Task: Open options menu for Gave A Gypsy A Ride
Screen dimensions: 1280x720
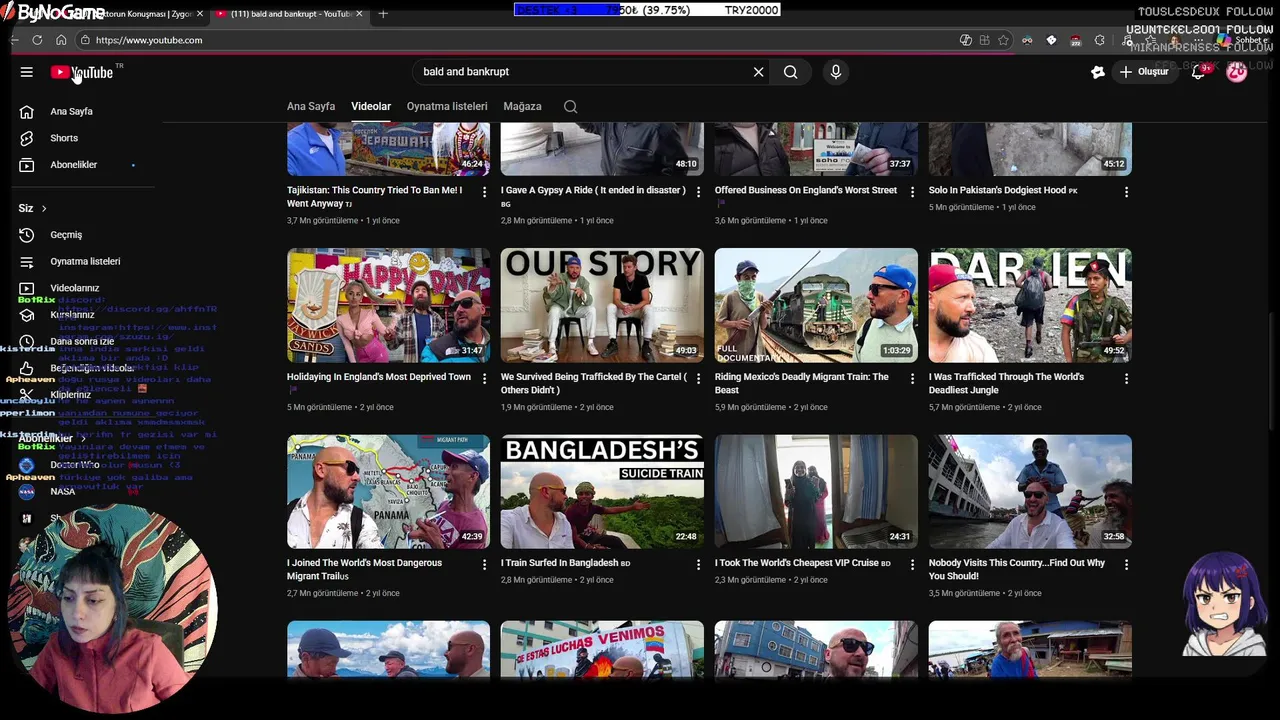Action: pos(698,192)
